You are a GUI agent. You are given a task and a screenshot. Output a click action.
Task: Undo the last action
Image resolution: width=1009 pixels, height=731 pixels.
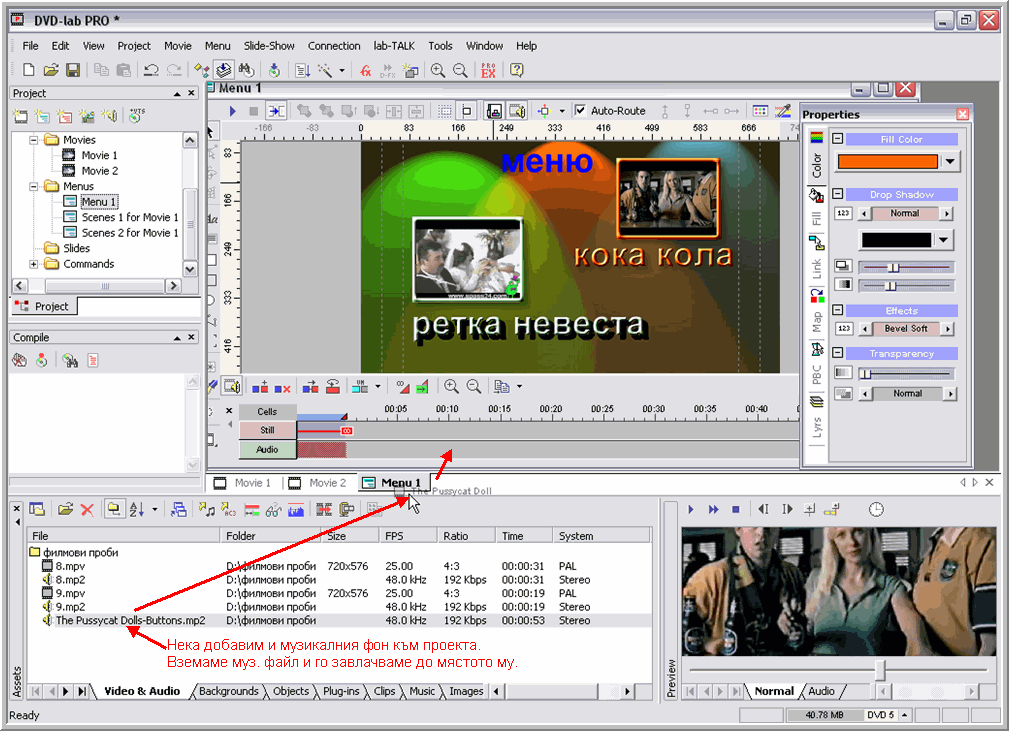pos(151,70)
